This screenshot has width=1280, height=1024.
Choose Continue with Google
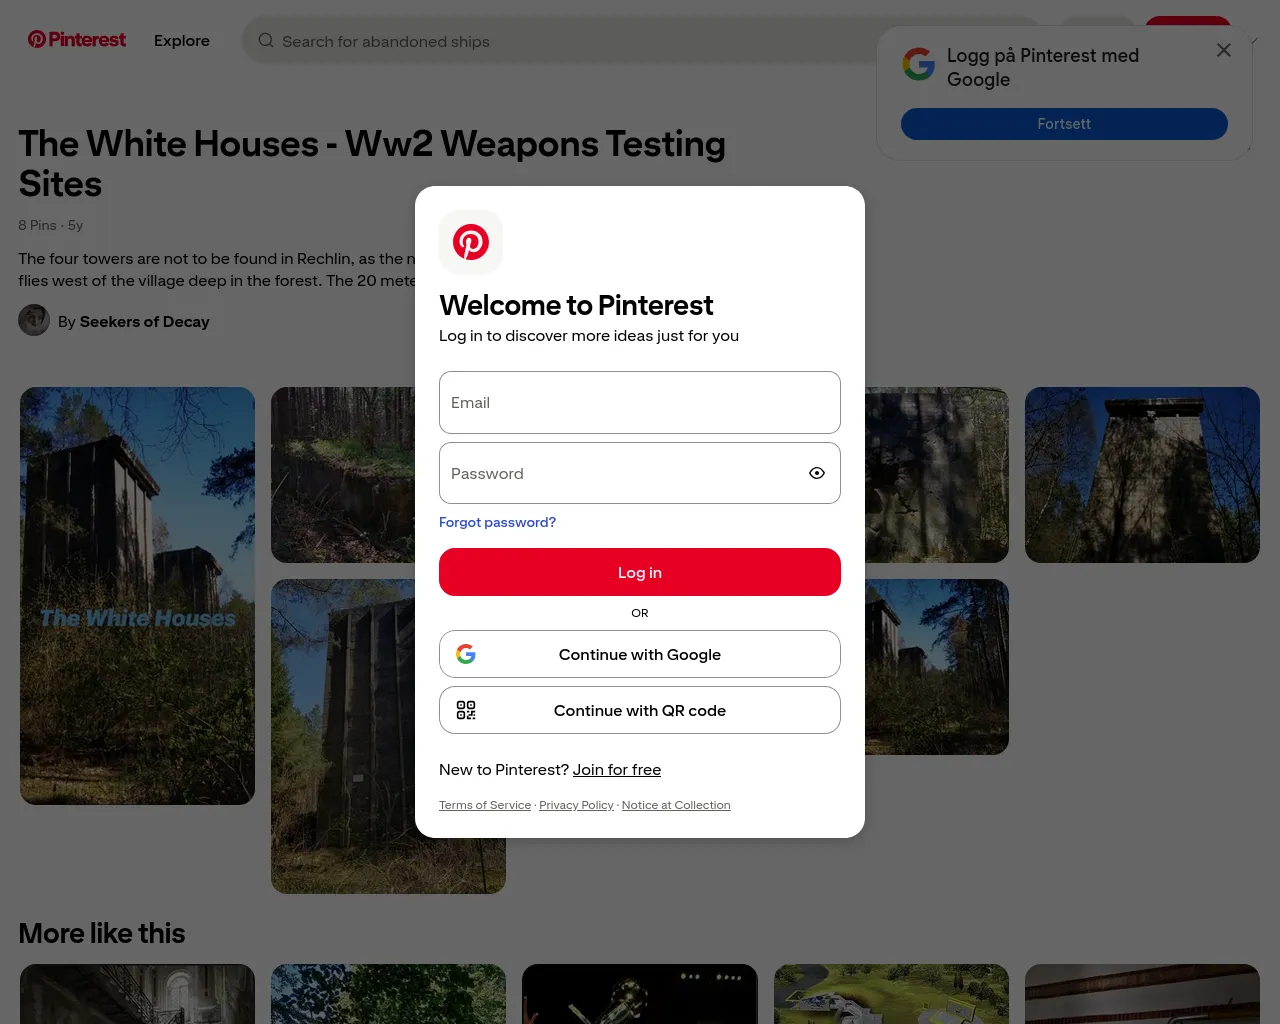tap(640, 654)
